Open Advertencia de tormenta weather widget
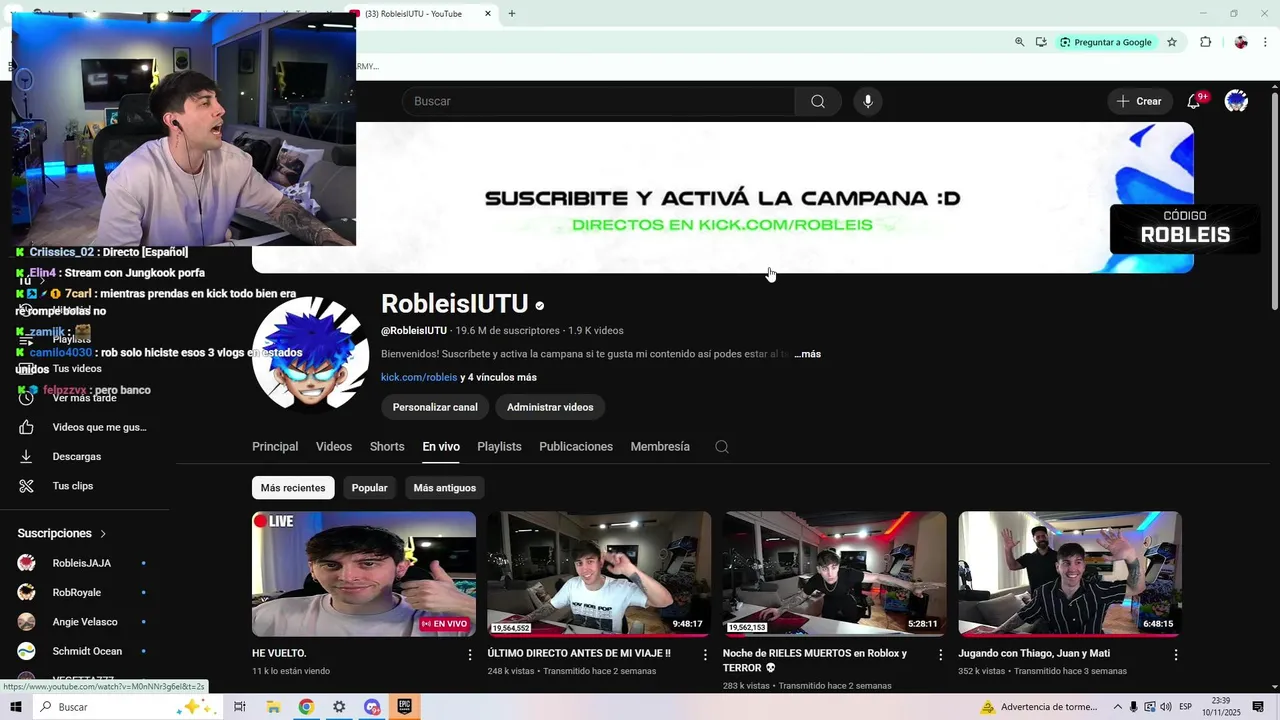Image resolution: width=1280 pixels, height=720 pixels. tap(1040, 707)
